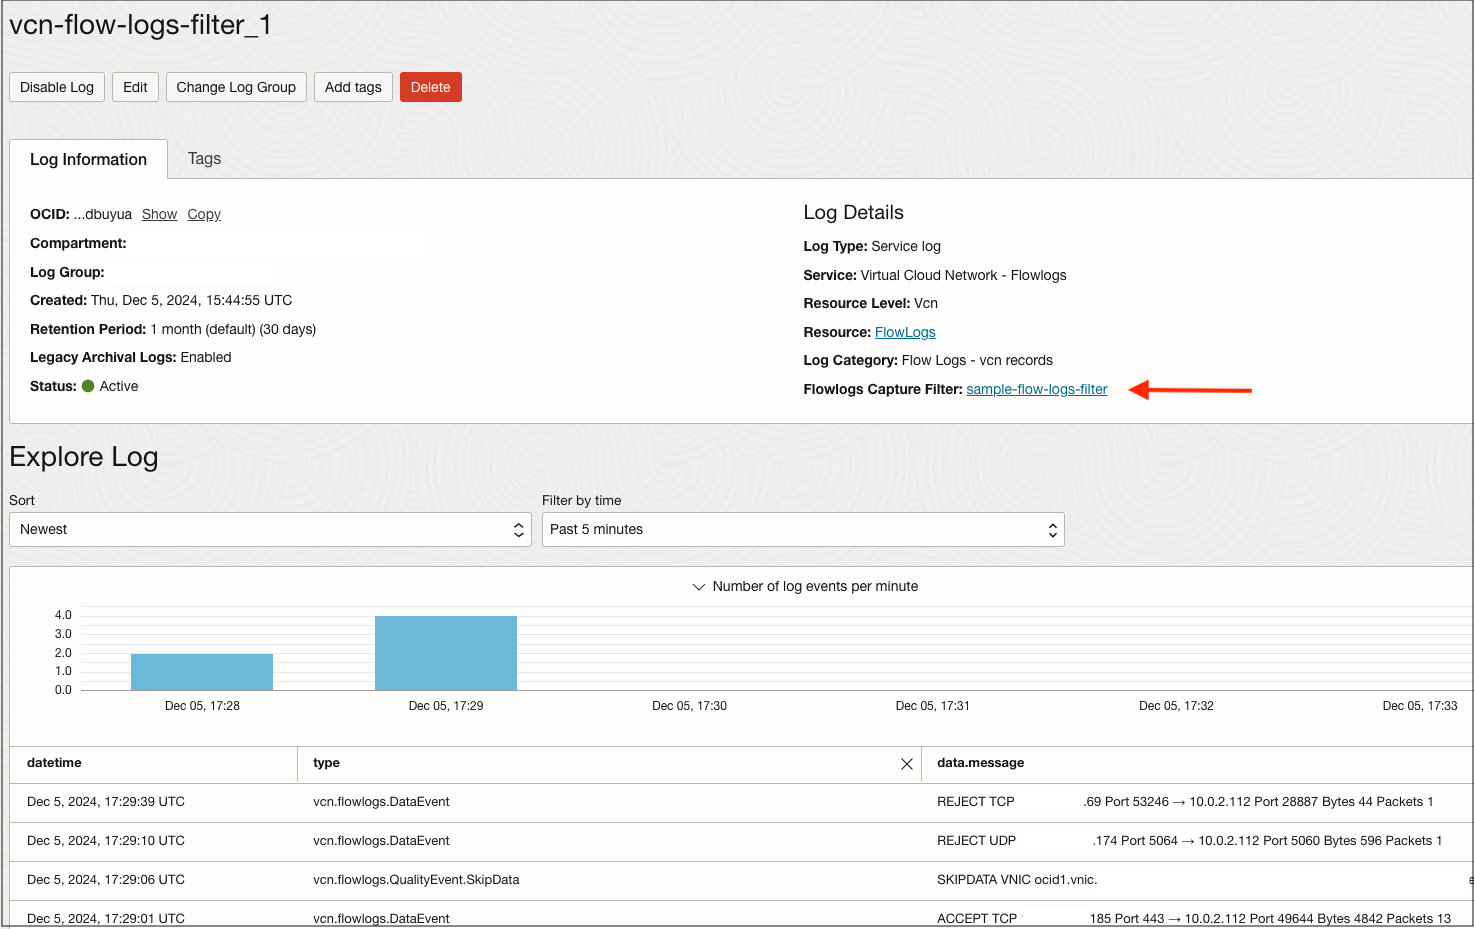
Task: Click the Sort dropdown stepper arrows
Action: (x=518, y=529)
